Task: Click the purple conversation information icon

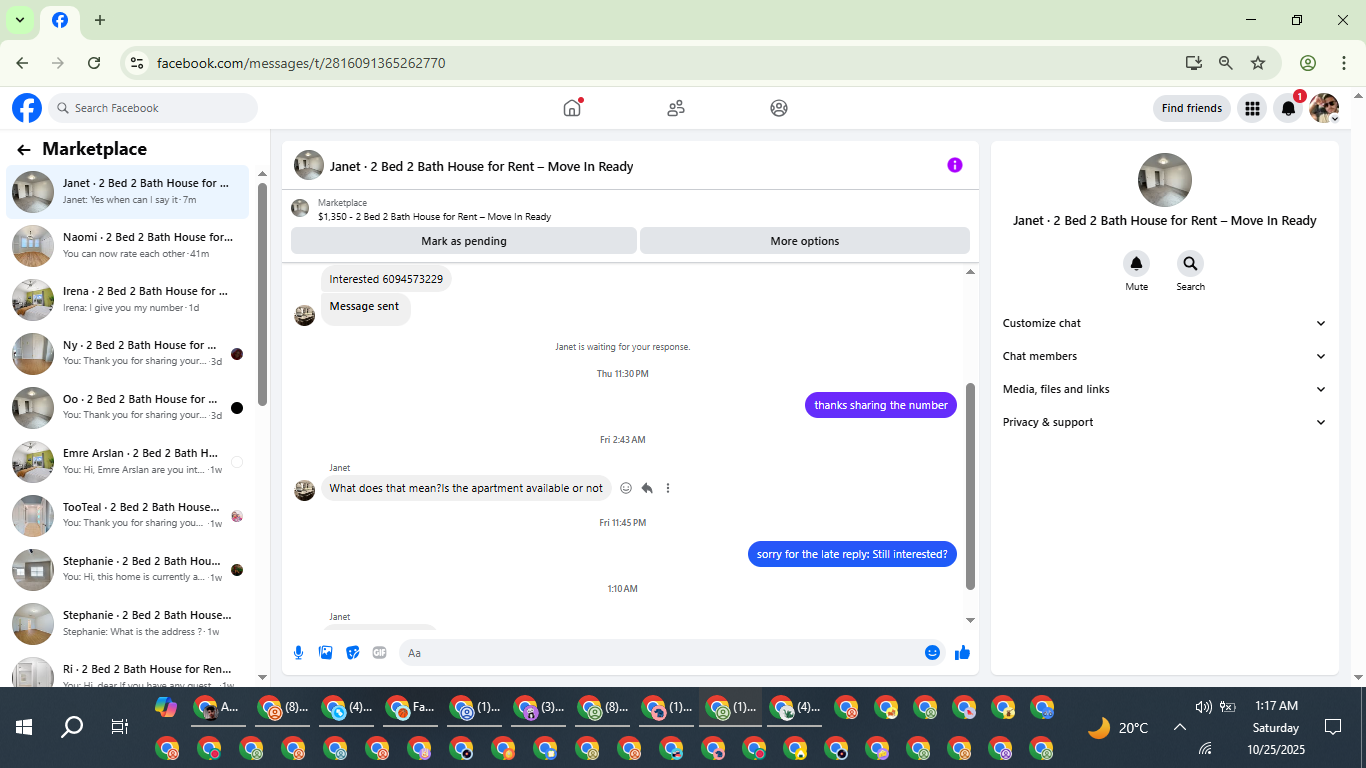Action: tap(955, 165)
